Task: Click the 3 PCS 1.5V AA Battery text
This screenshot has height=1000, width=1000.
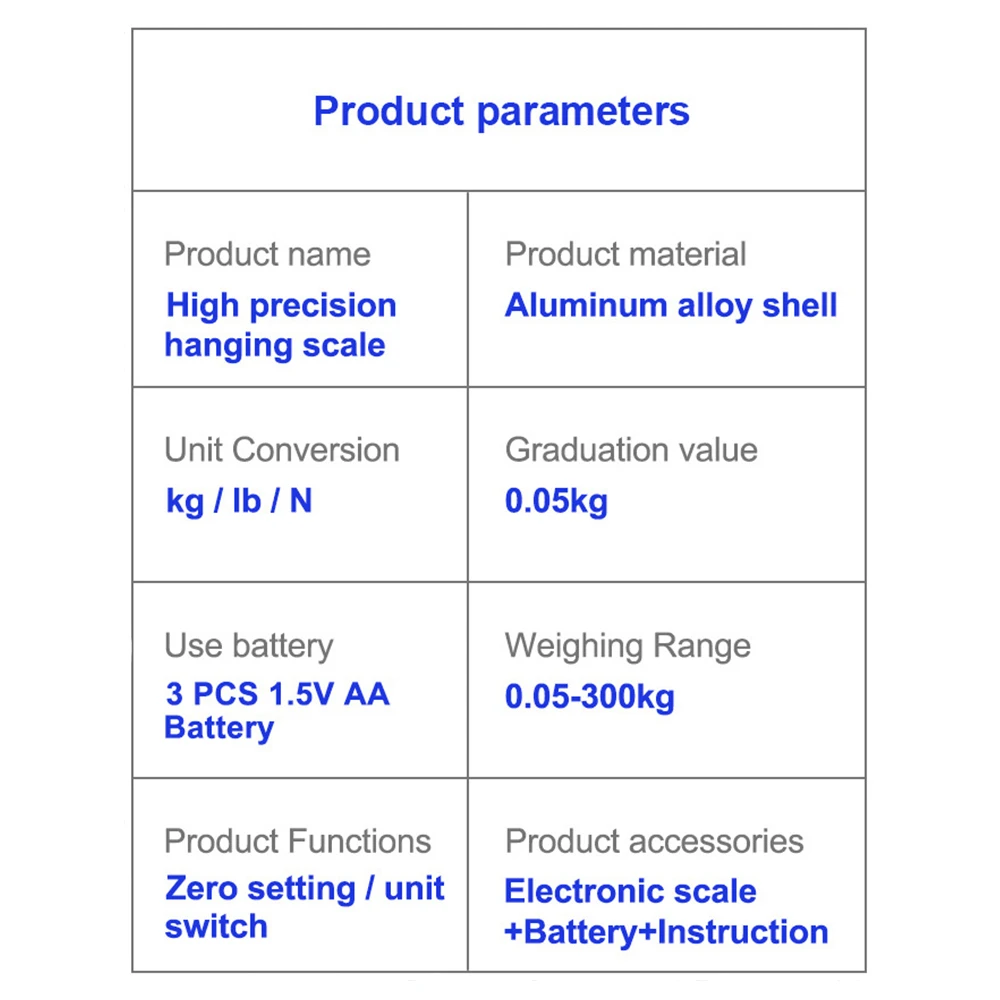Action: click(276, 710)
